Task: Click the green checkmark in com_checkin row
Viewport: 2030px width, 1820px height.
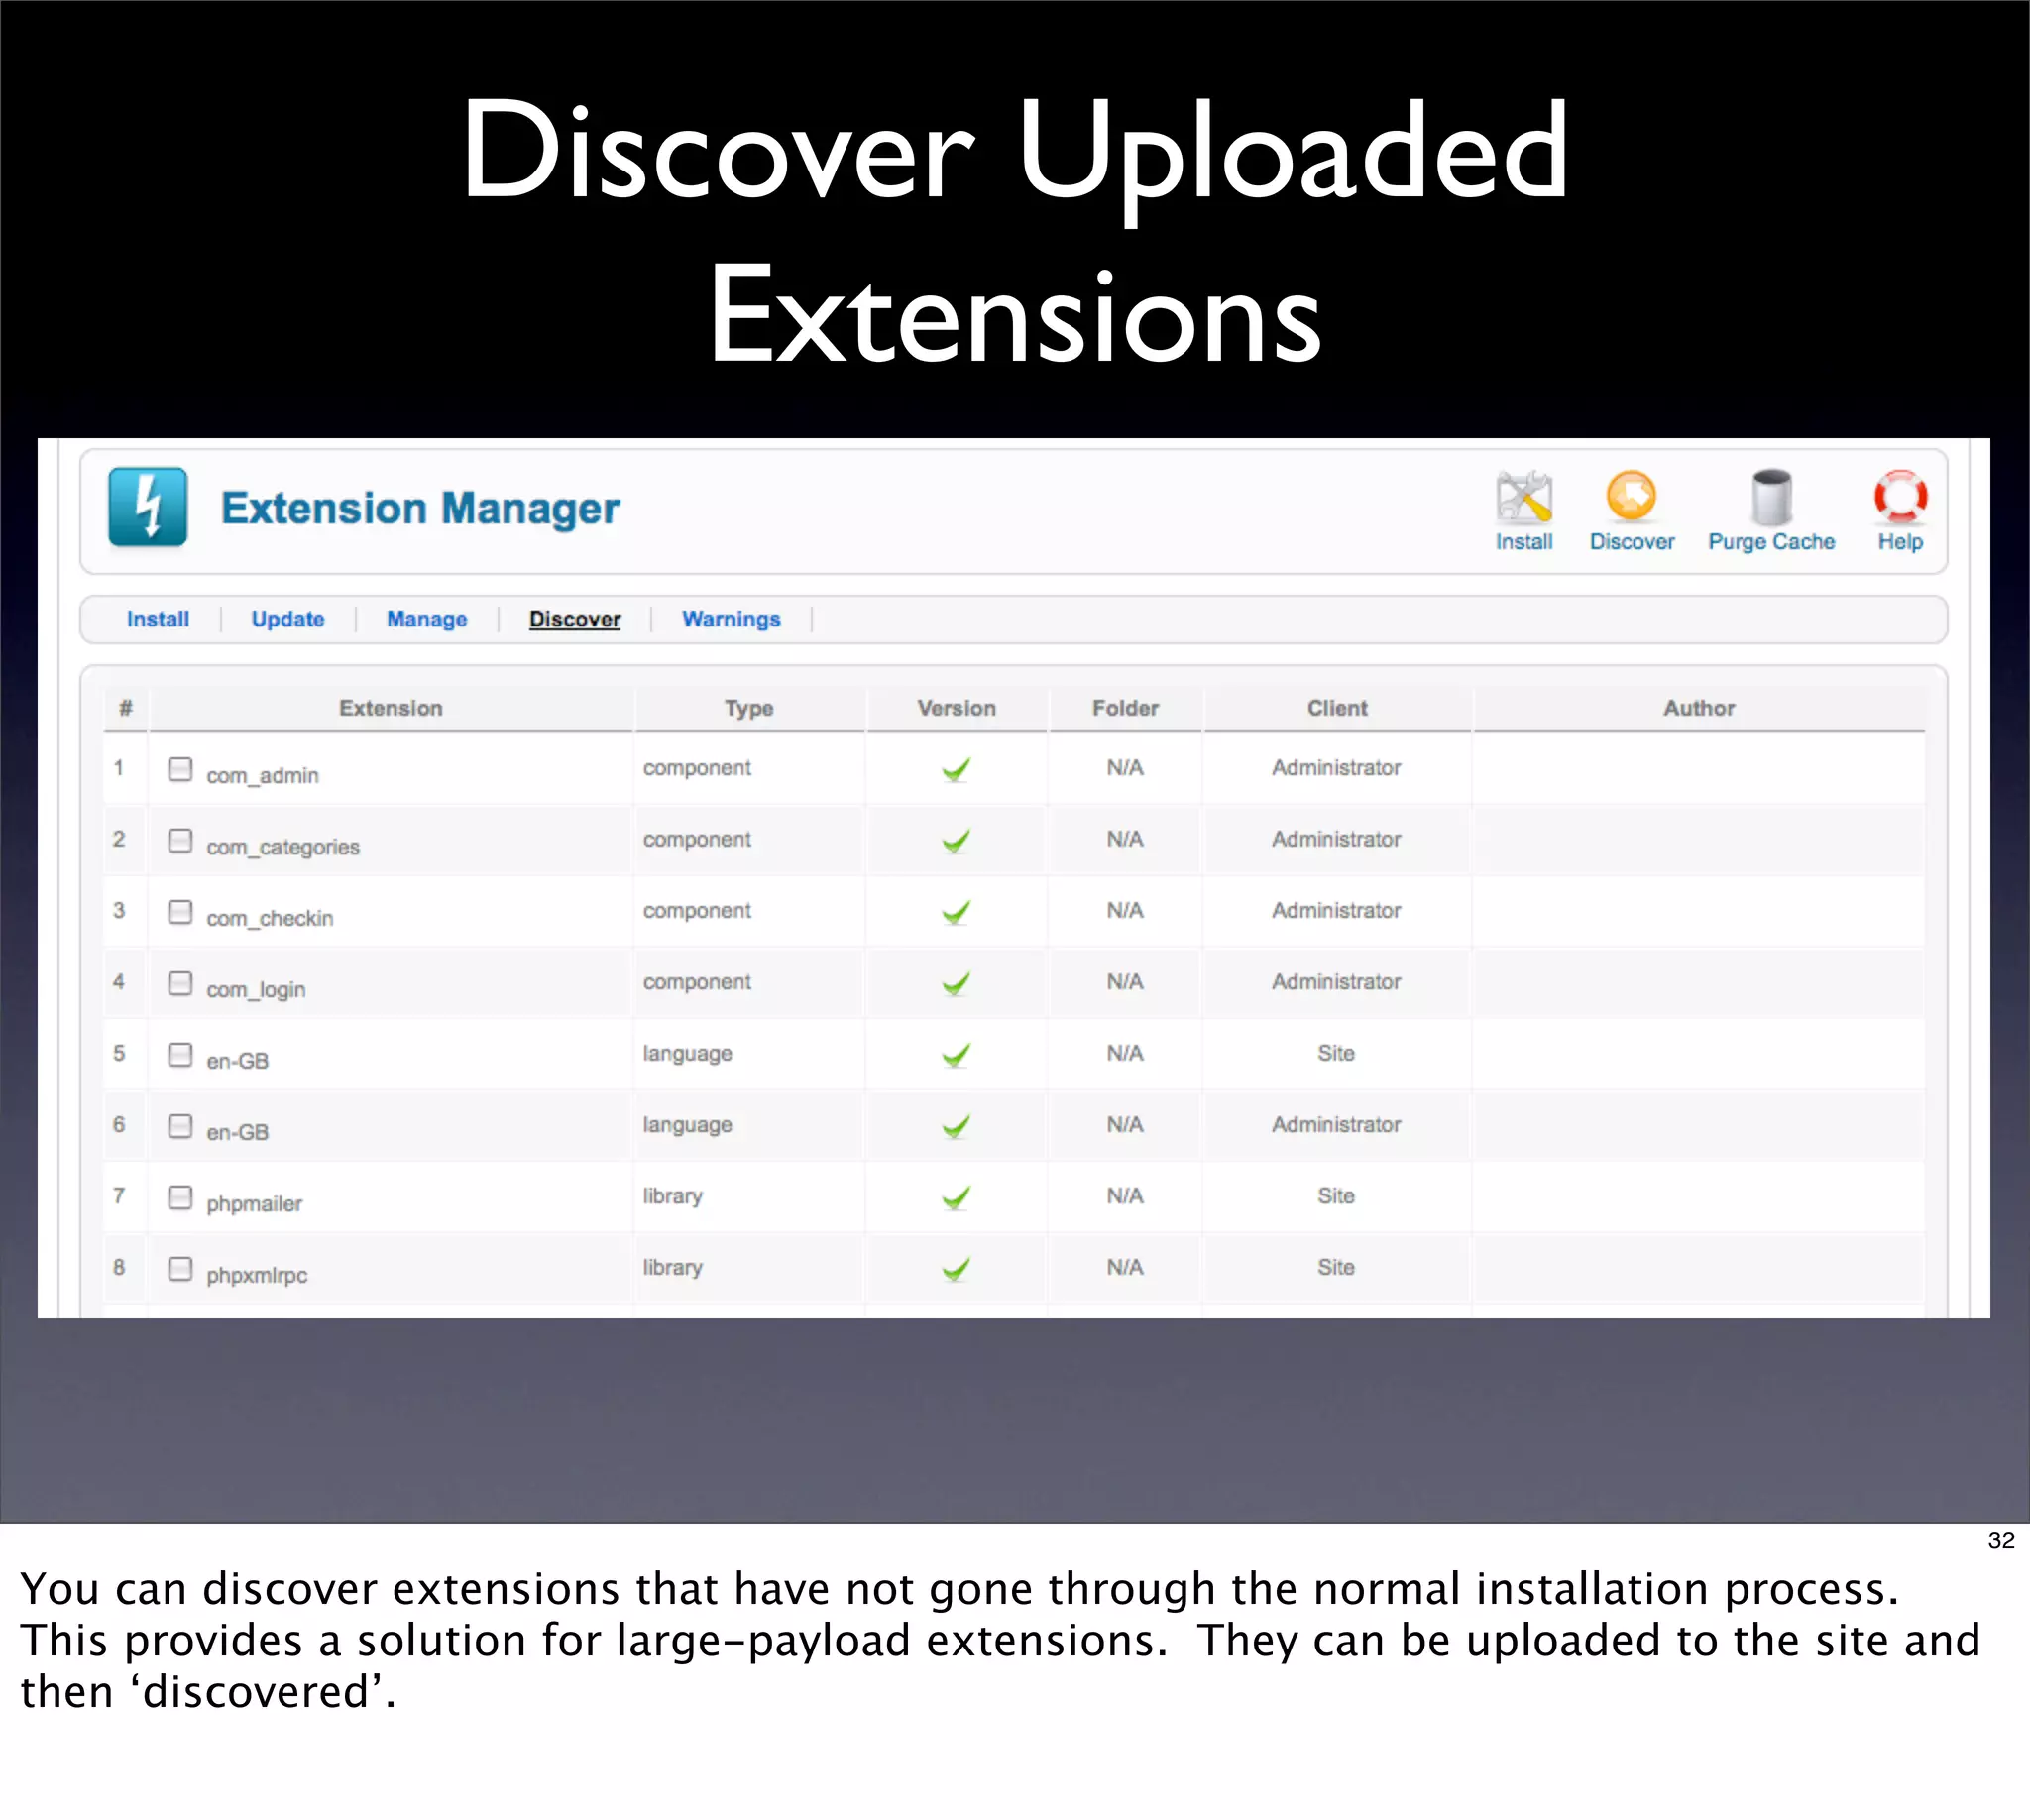Action: (956, 912)
